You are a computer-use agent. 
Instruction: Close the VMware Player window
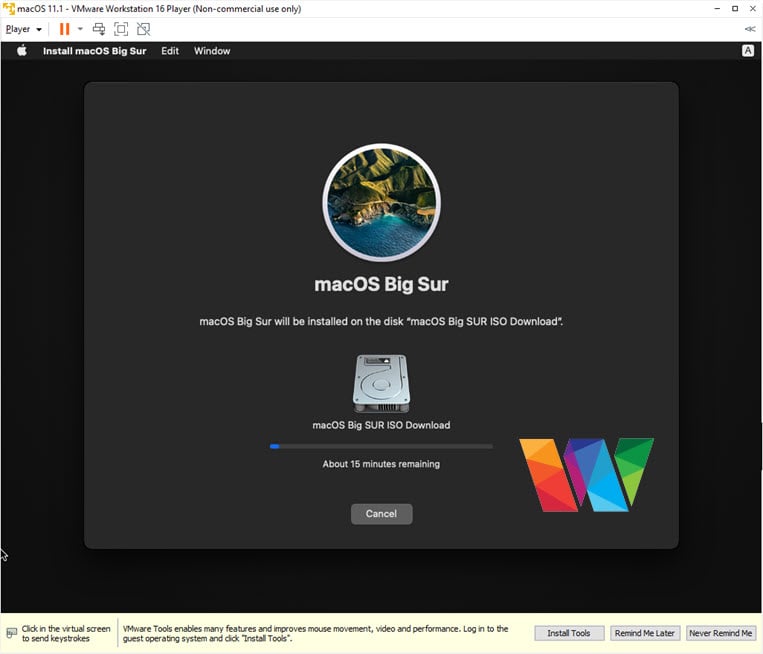[752, 9]
